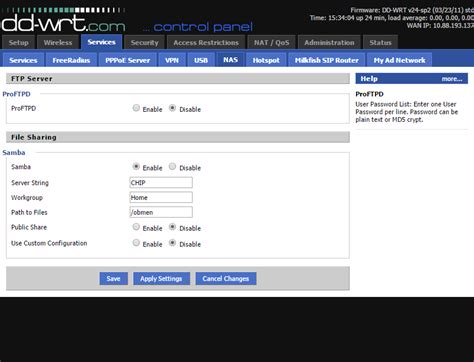
Task: Click the Apply Settings button
Action: point(161,278)
